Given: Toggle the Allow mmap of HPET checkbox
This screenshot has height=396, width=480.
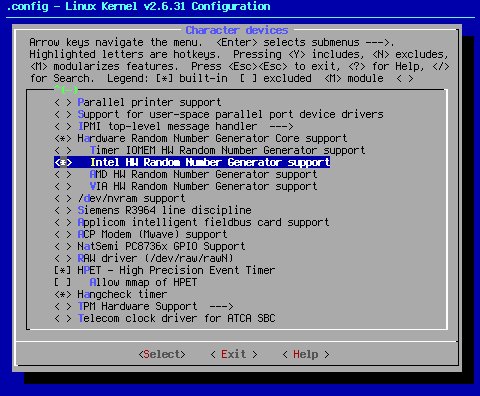Looking at the screenshot, I should (x=63, y=282).
